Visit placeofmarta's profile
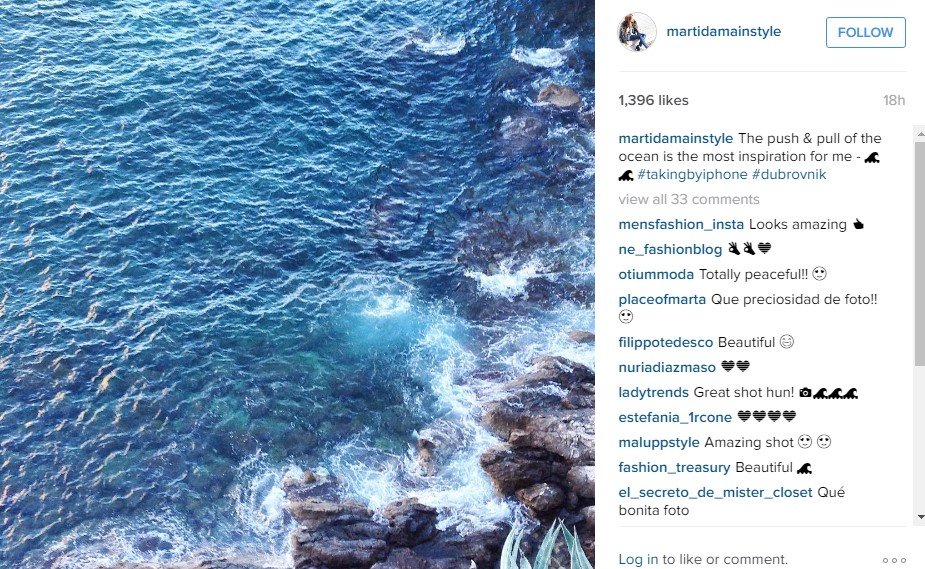This screenshot has height=569, width=925. click(x=662, y=300)
